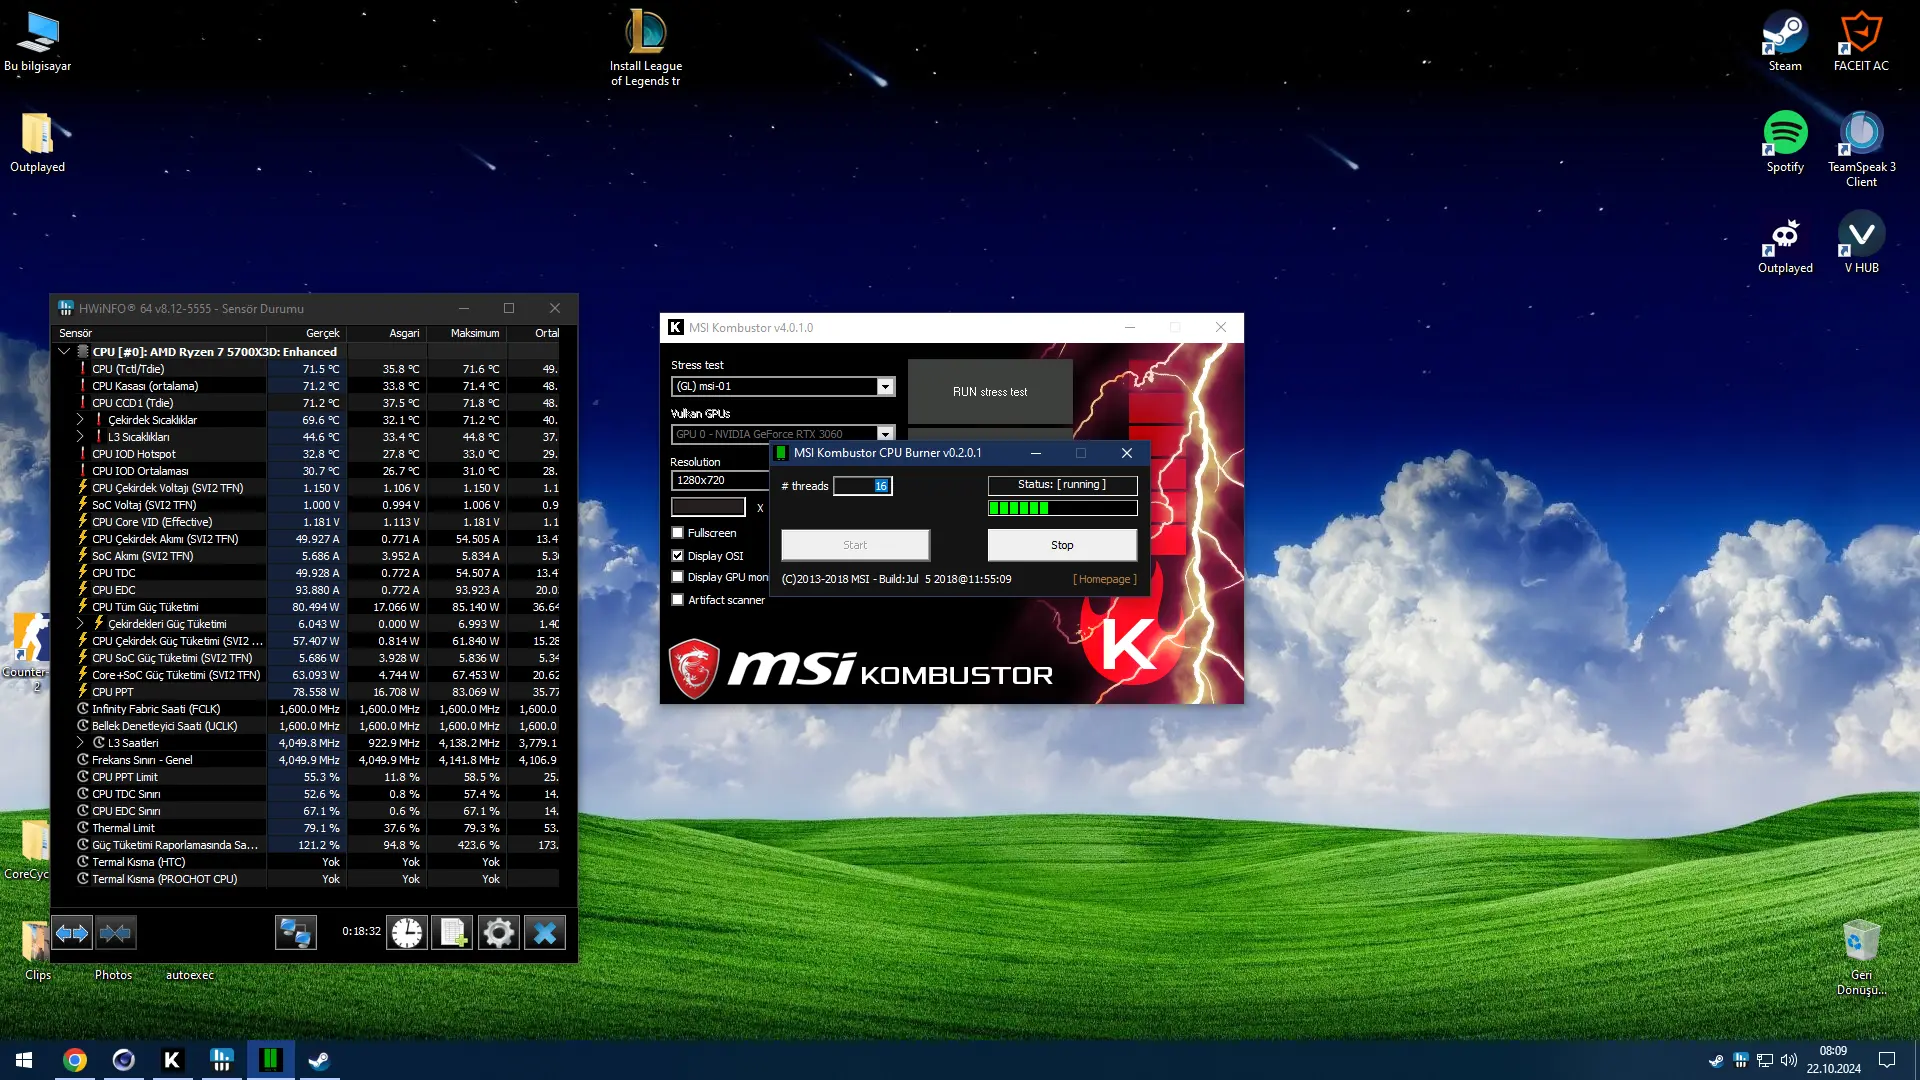Click the empty custom width field below Resolution
Screen dimensions: 1920x1080
708,507
